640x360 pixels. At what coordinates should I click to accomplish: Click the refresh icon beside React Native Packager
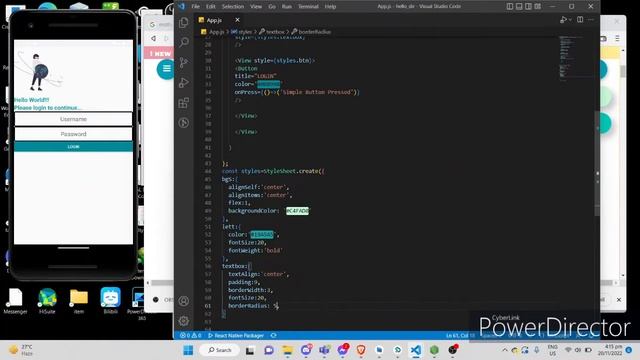(273, 336)
